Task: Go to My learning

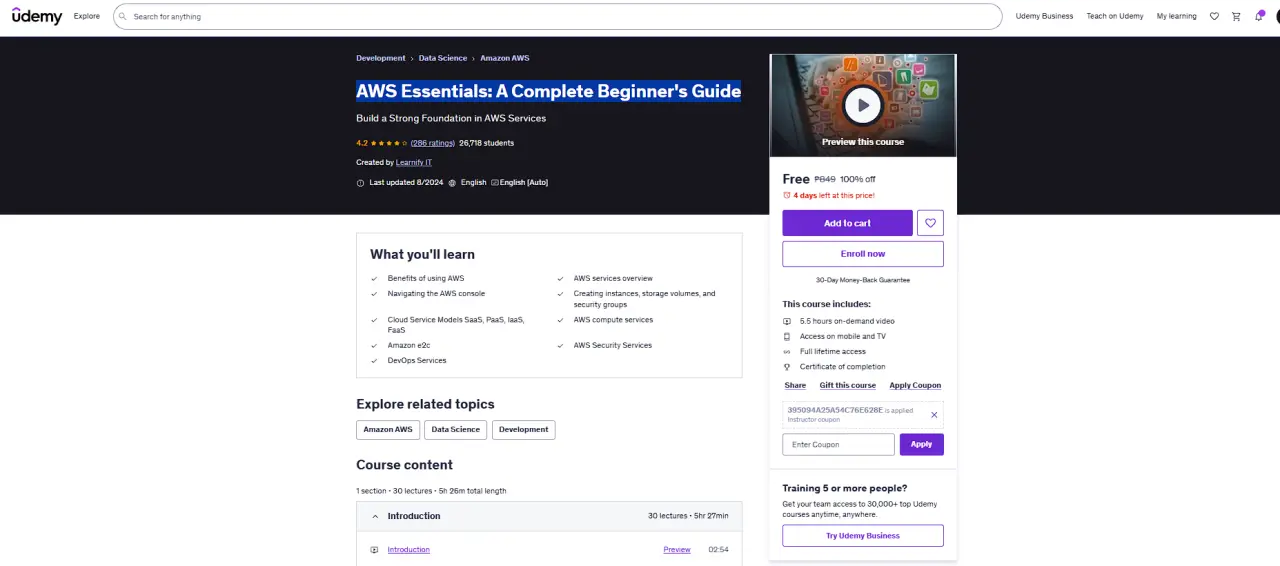Action: tap(1176, 16)
